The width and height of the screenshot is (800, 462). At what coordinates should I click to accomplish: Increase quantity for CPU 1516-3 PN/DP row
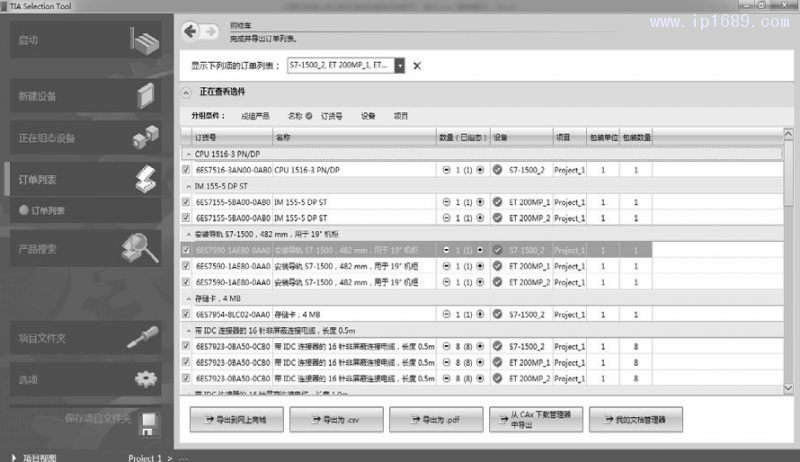point(480,170)
